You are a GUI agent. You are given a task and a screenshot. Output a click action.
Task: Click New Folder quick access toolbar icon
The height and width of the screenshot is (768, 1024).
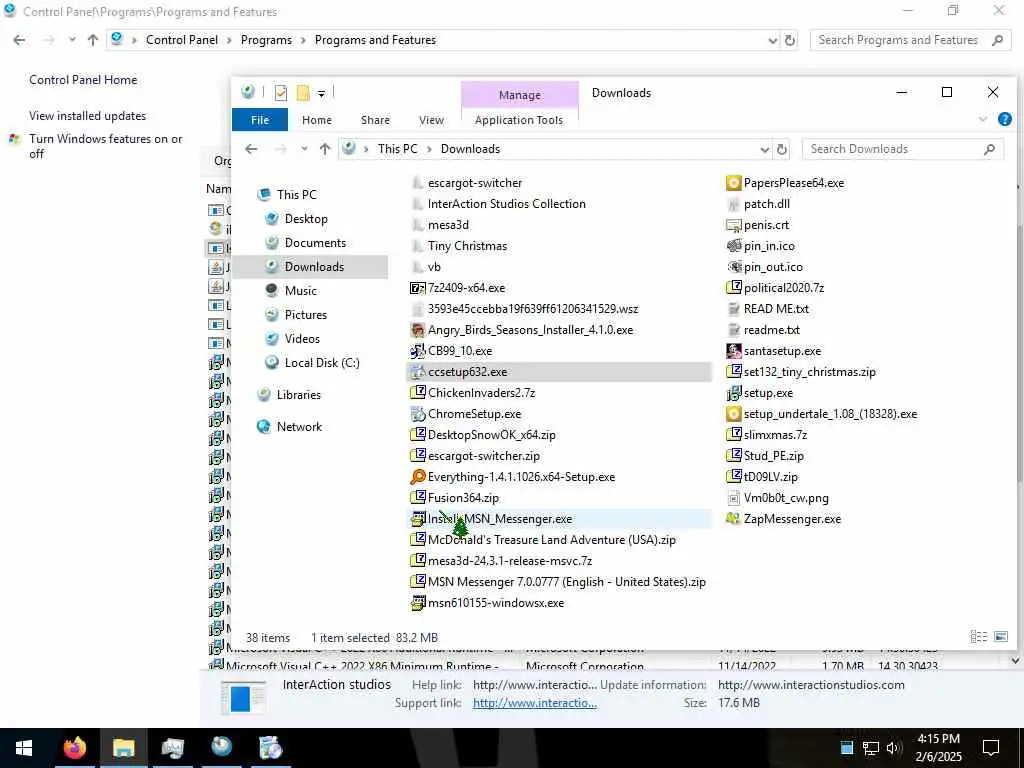coord(303,93)
